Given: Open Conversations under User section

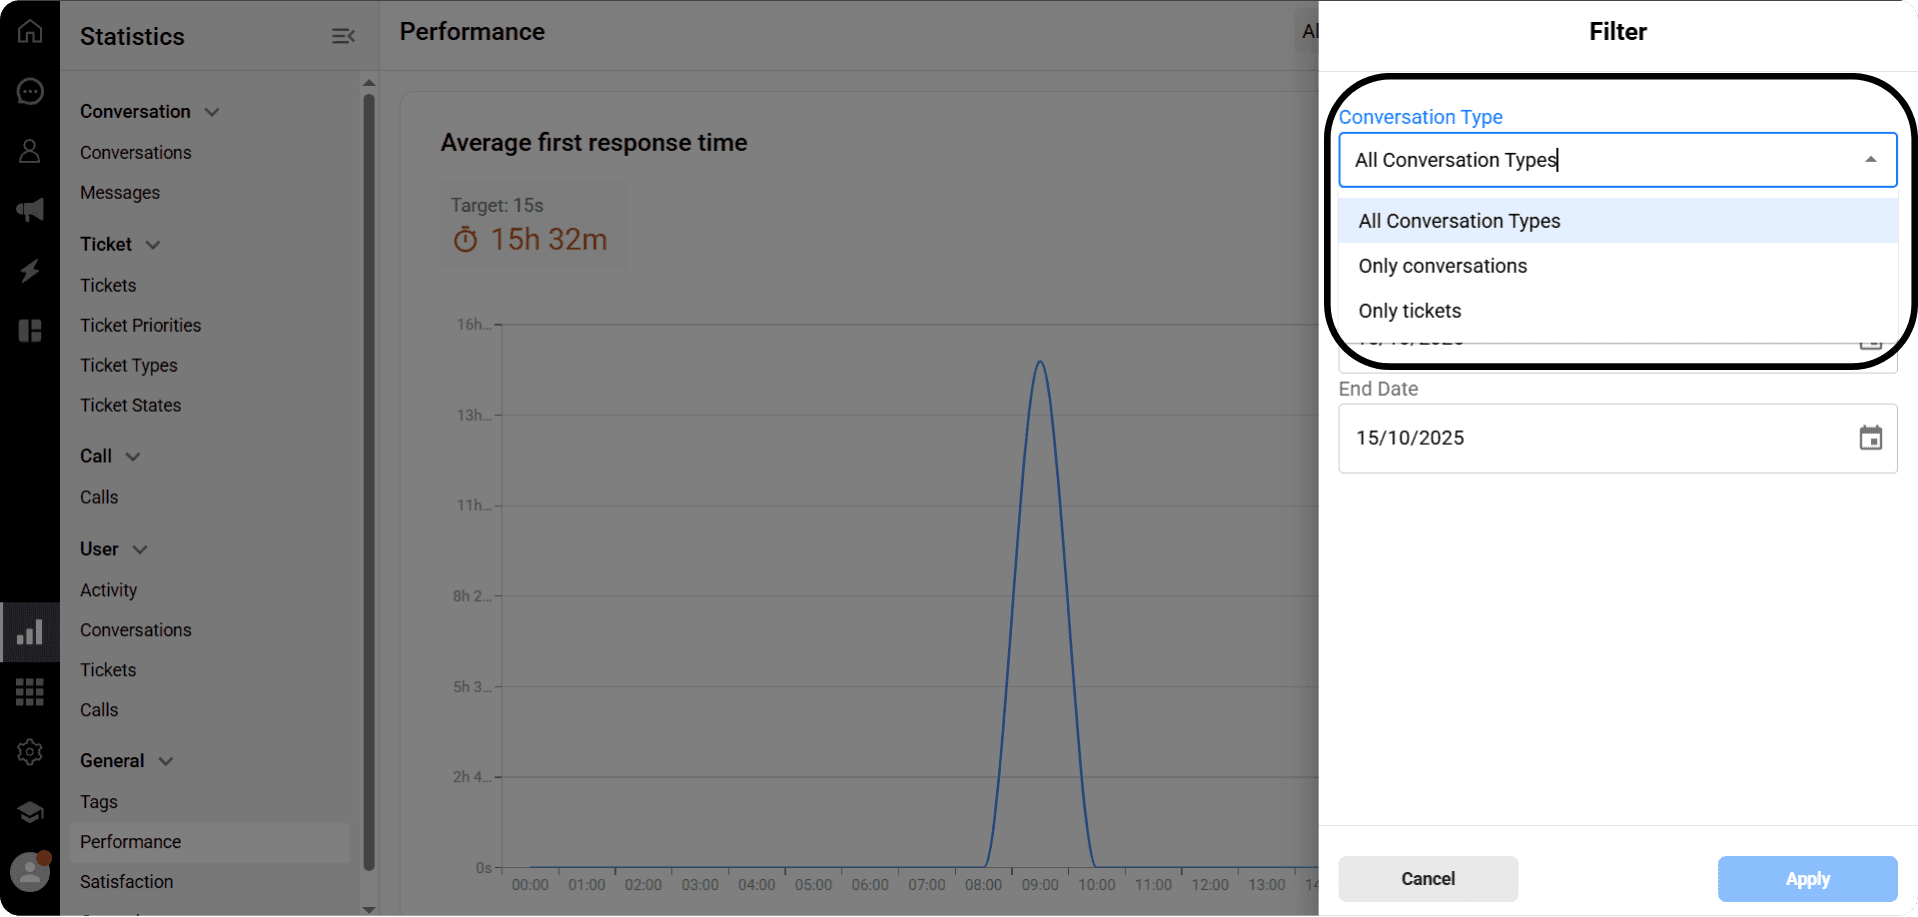Looking at the screenshot, I should click(136, 631).
